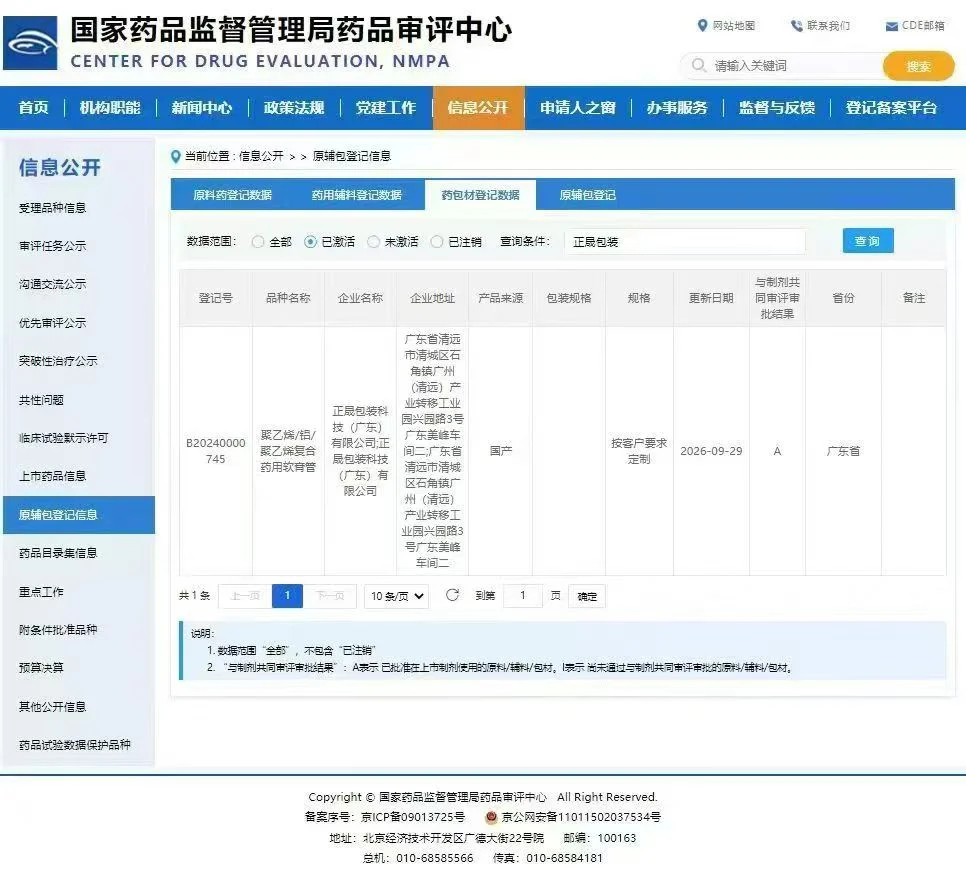Viewport: 966px width, 880px height.
Task: Select the 全部 data range radio
Action: 258,242
